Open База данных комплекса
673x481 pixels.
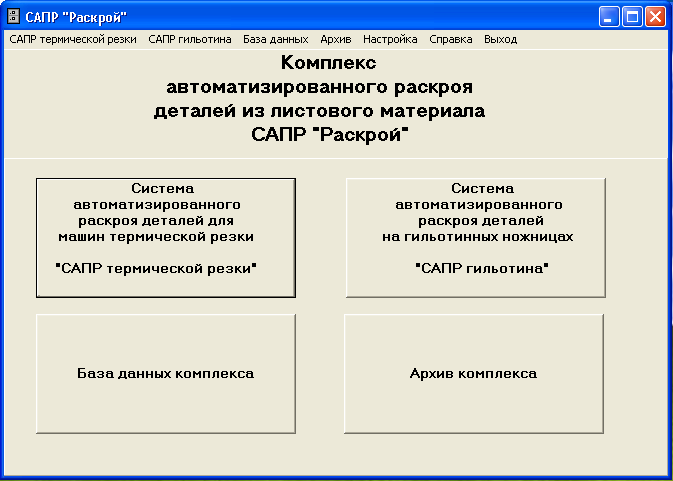[166, 374]
